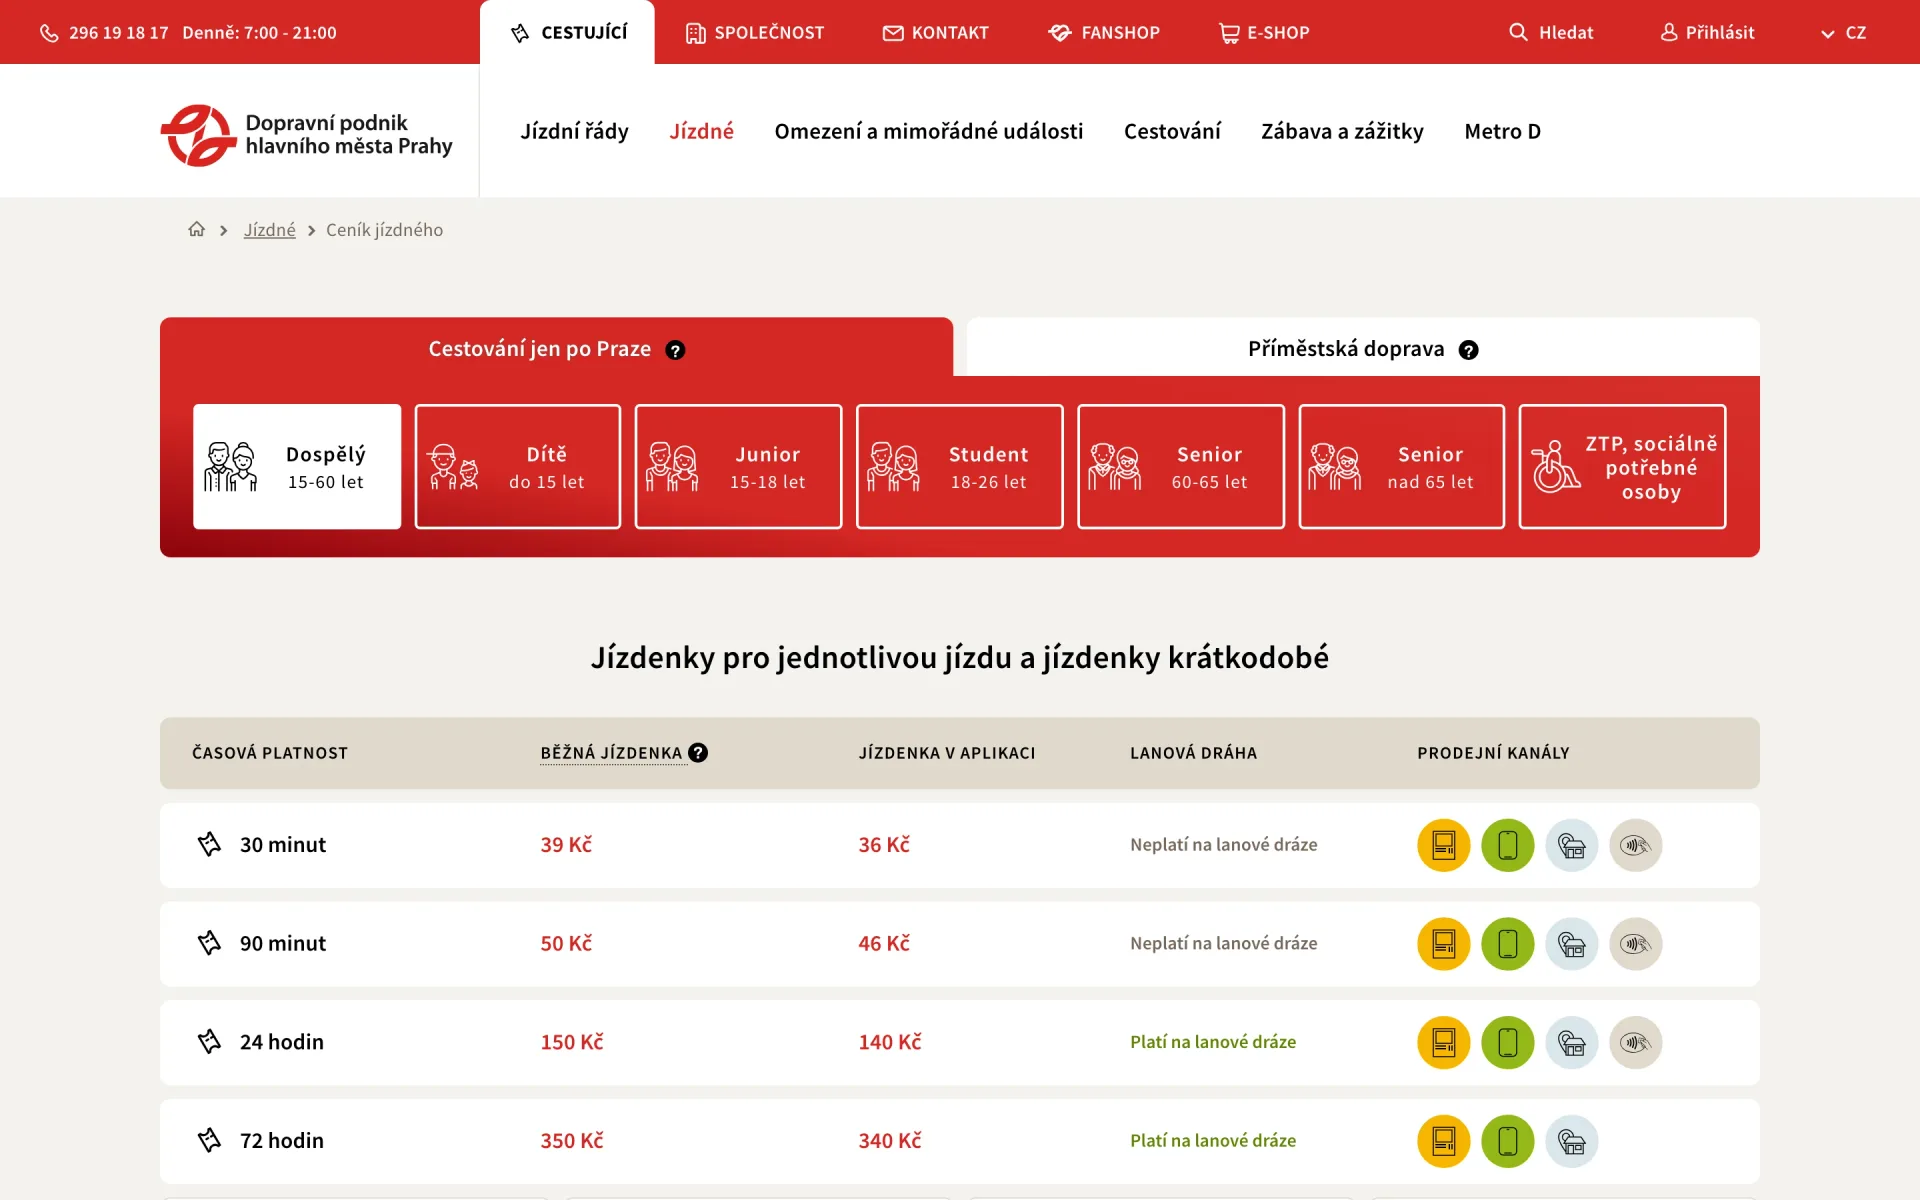The height and width of the screenshot is (1200, 1920).
Task: Open the Cestování menu item
Action: tap(1172, 131)
